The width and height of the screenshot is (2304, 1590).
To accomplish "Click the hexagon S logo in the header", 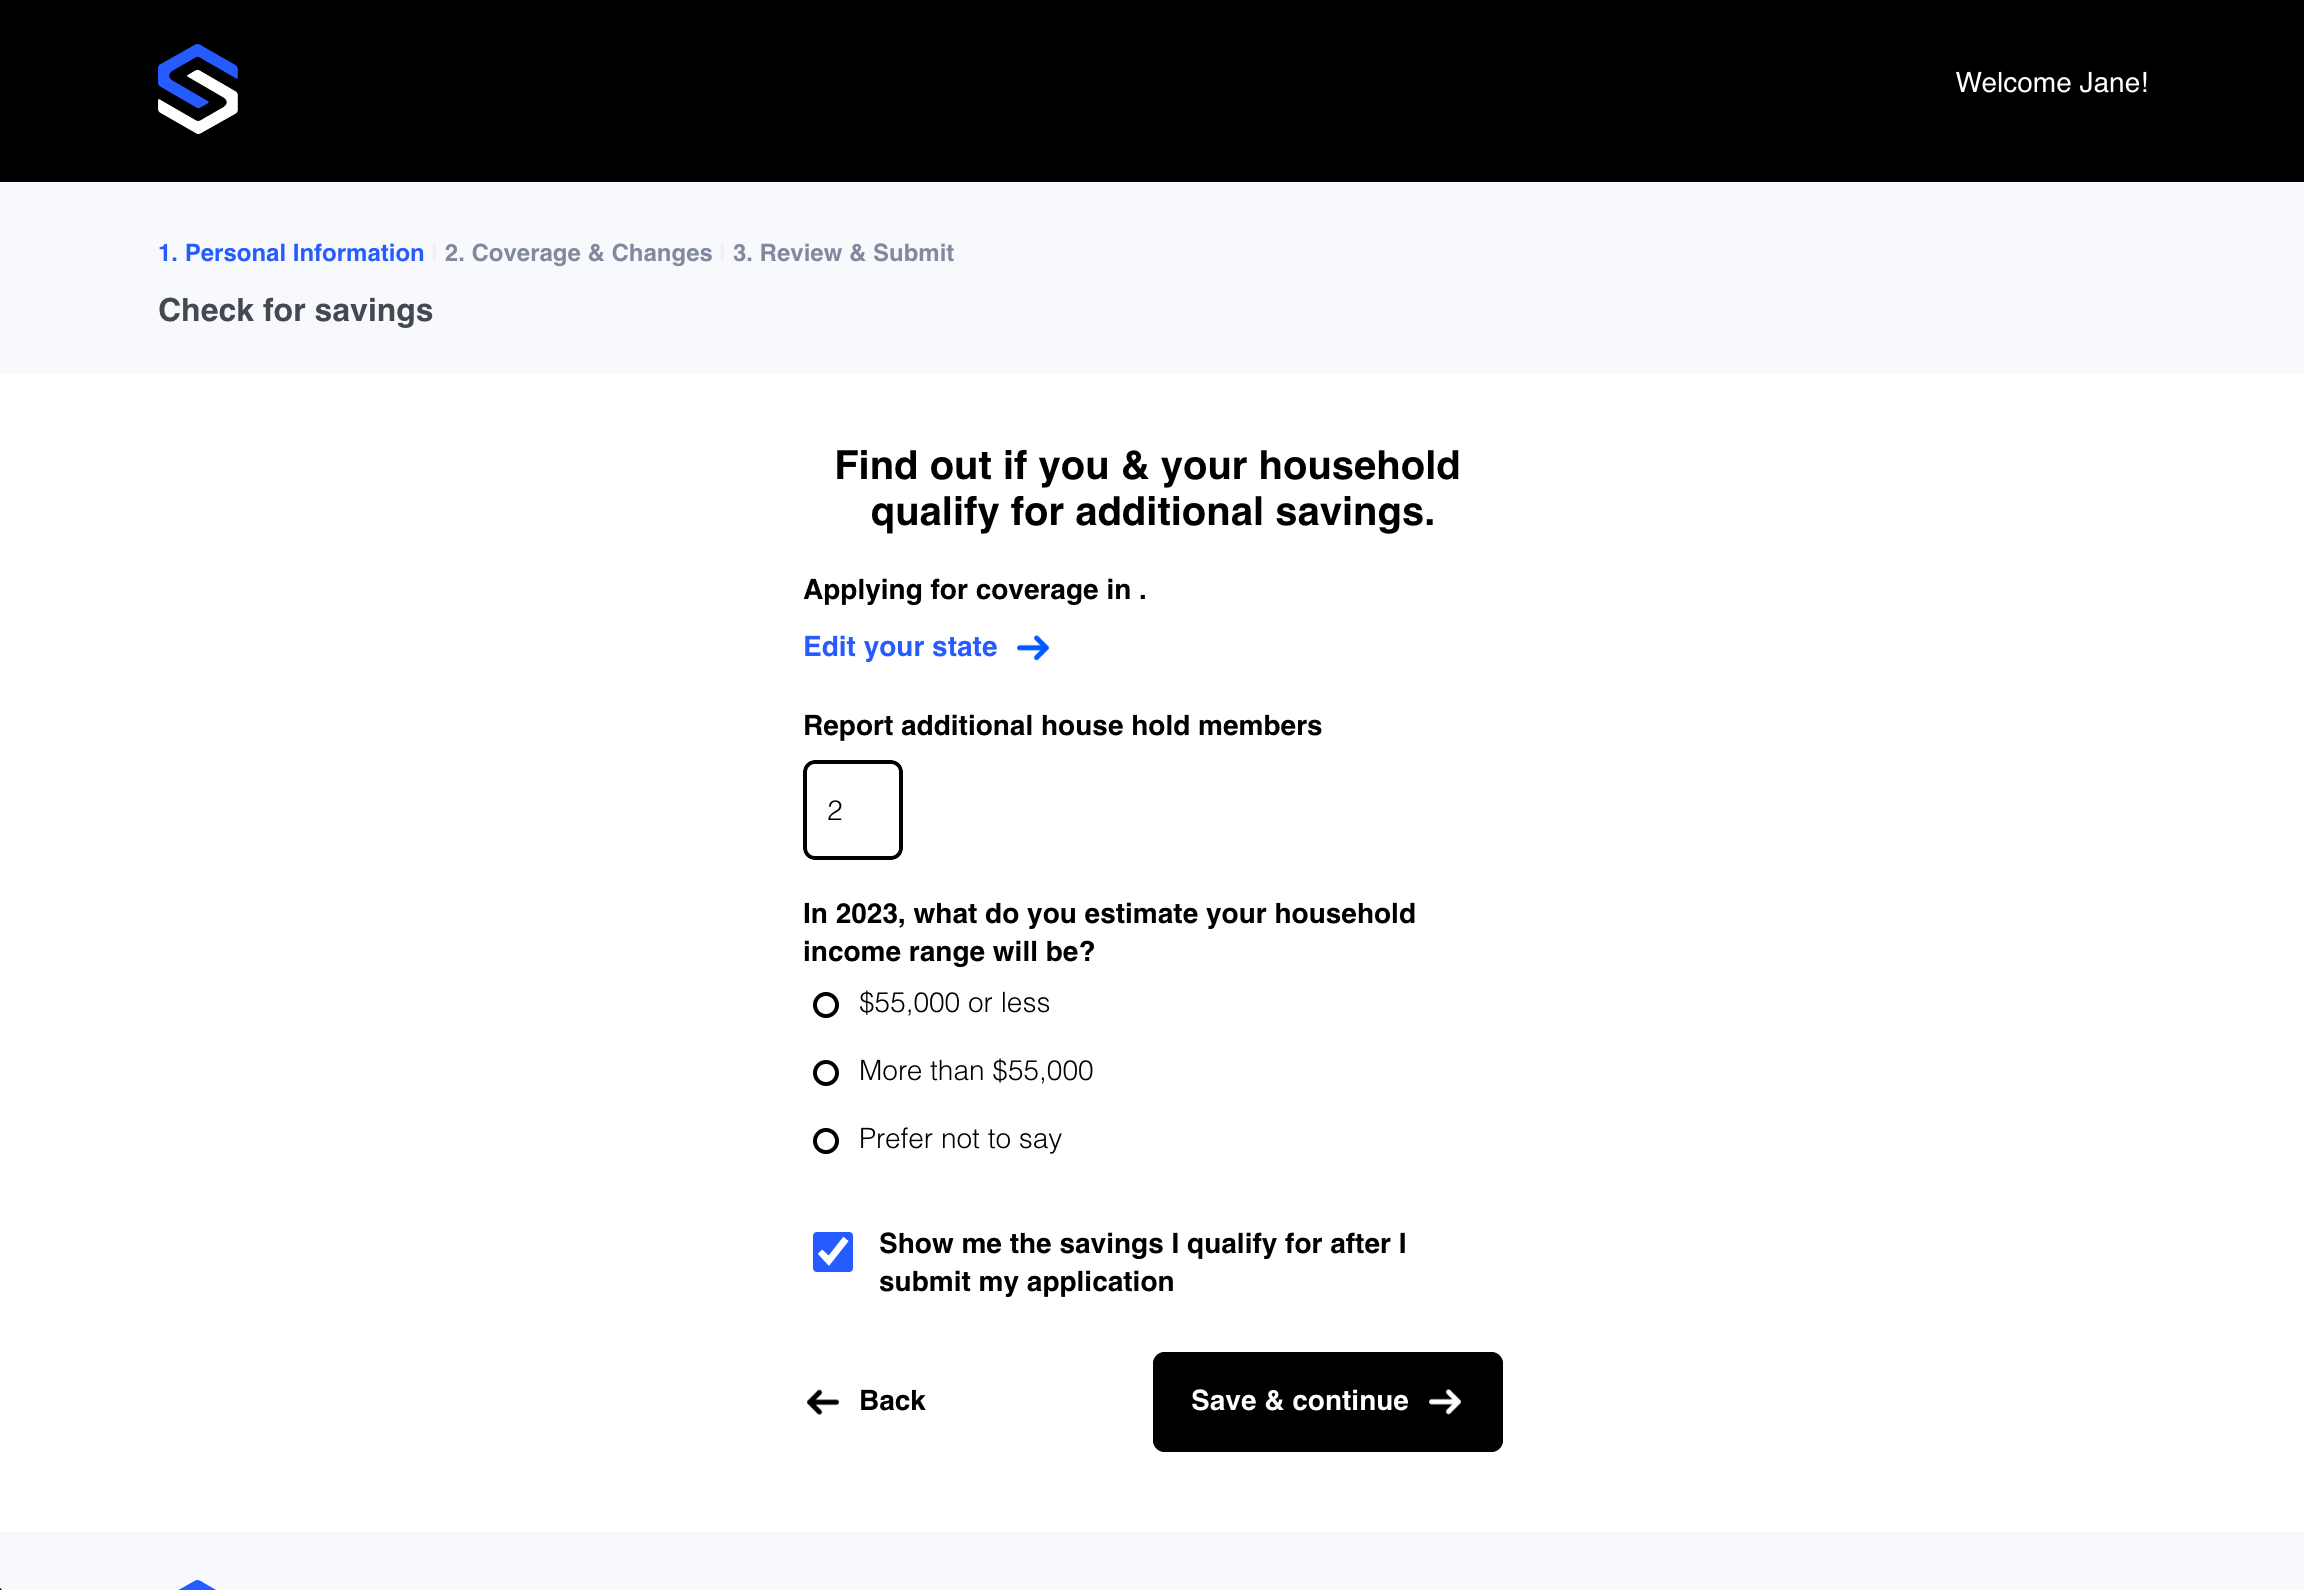I will click(x=197, y=90).
